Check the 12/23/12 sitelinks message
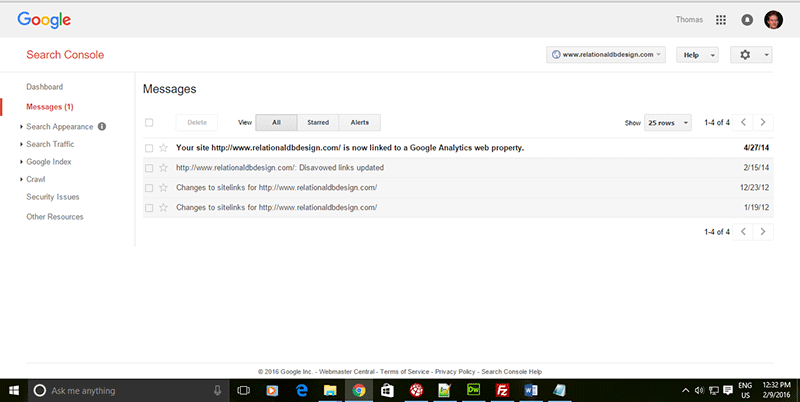Image resolution: width=800 pixels, height=402 pixels. (149, 188)
